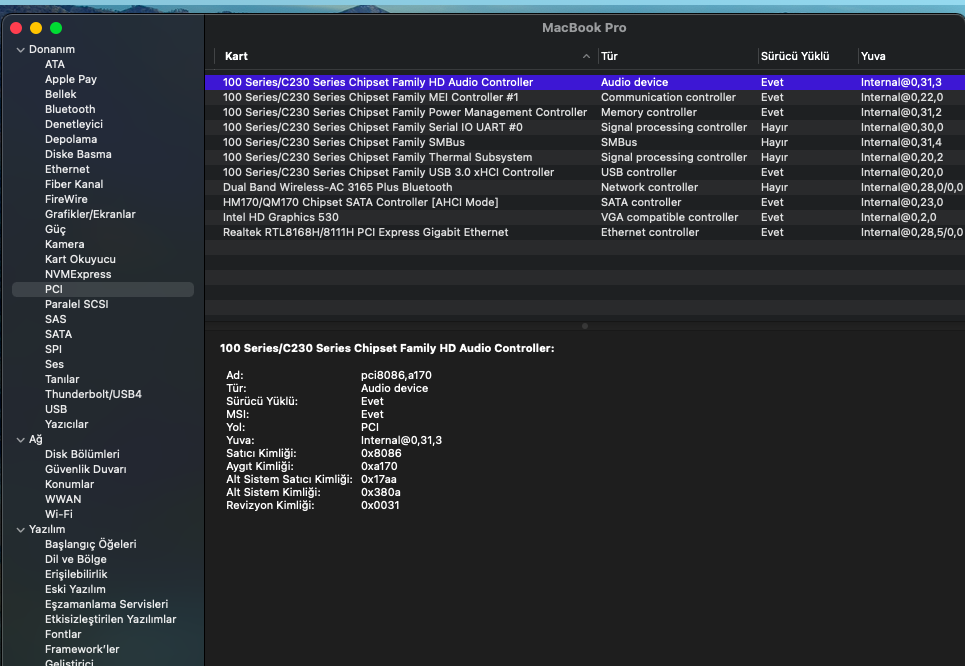Sort by Sürücü Yüklü column header
The image size is (965, 666).
[797, 56]
